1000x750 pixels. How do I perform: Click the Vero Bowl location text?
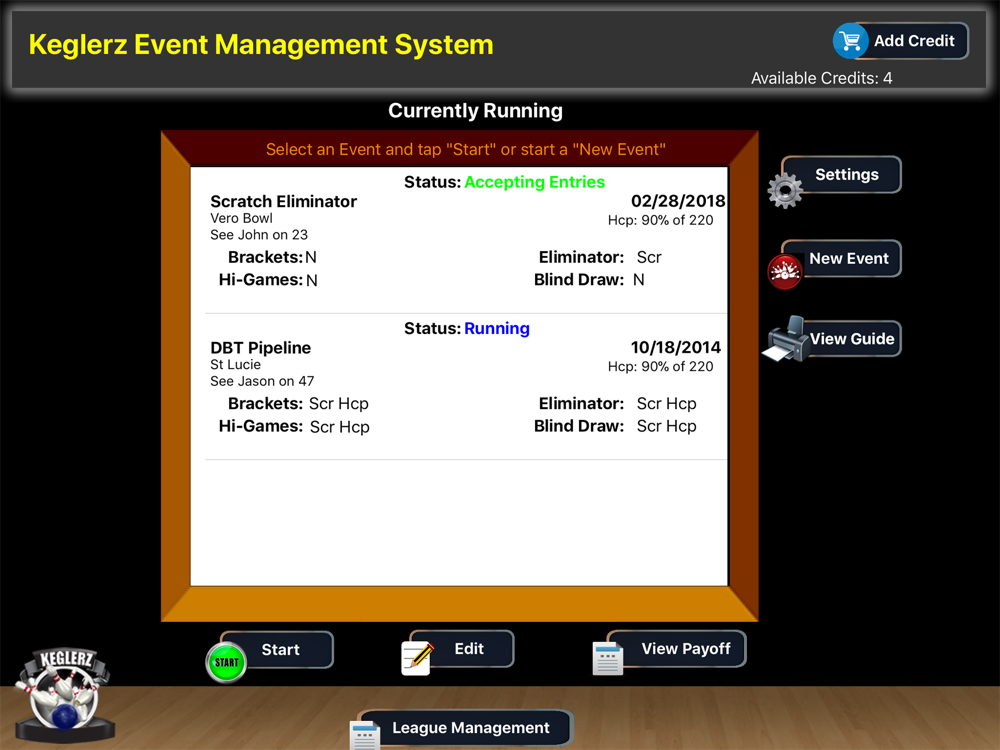[241, 218]
